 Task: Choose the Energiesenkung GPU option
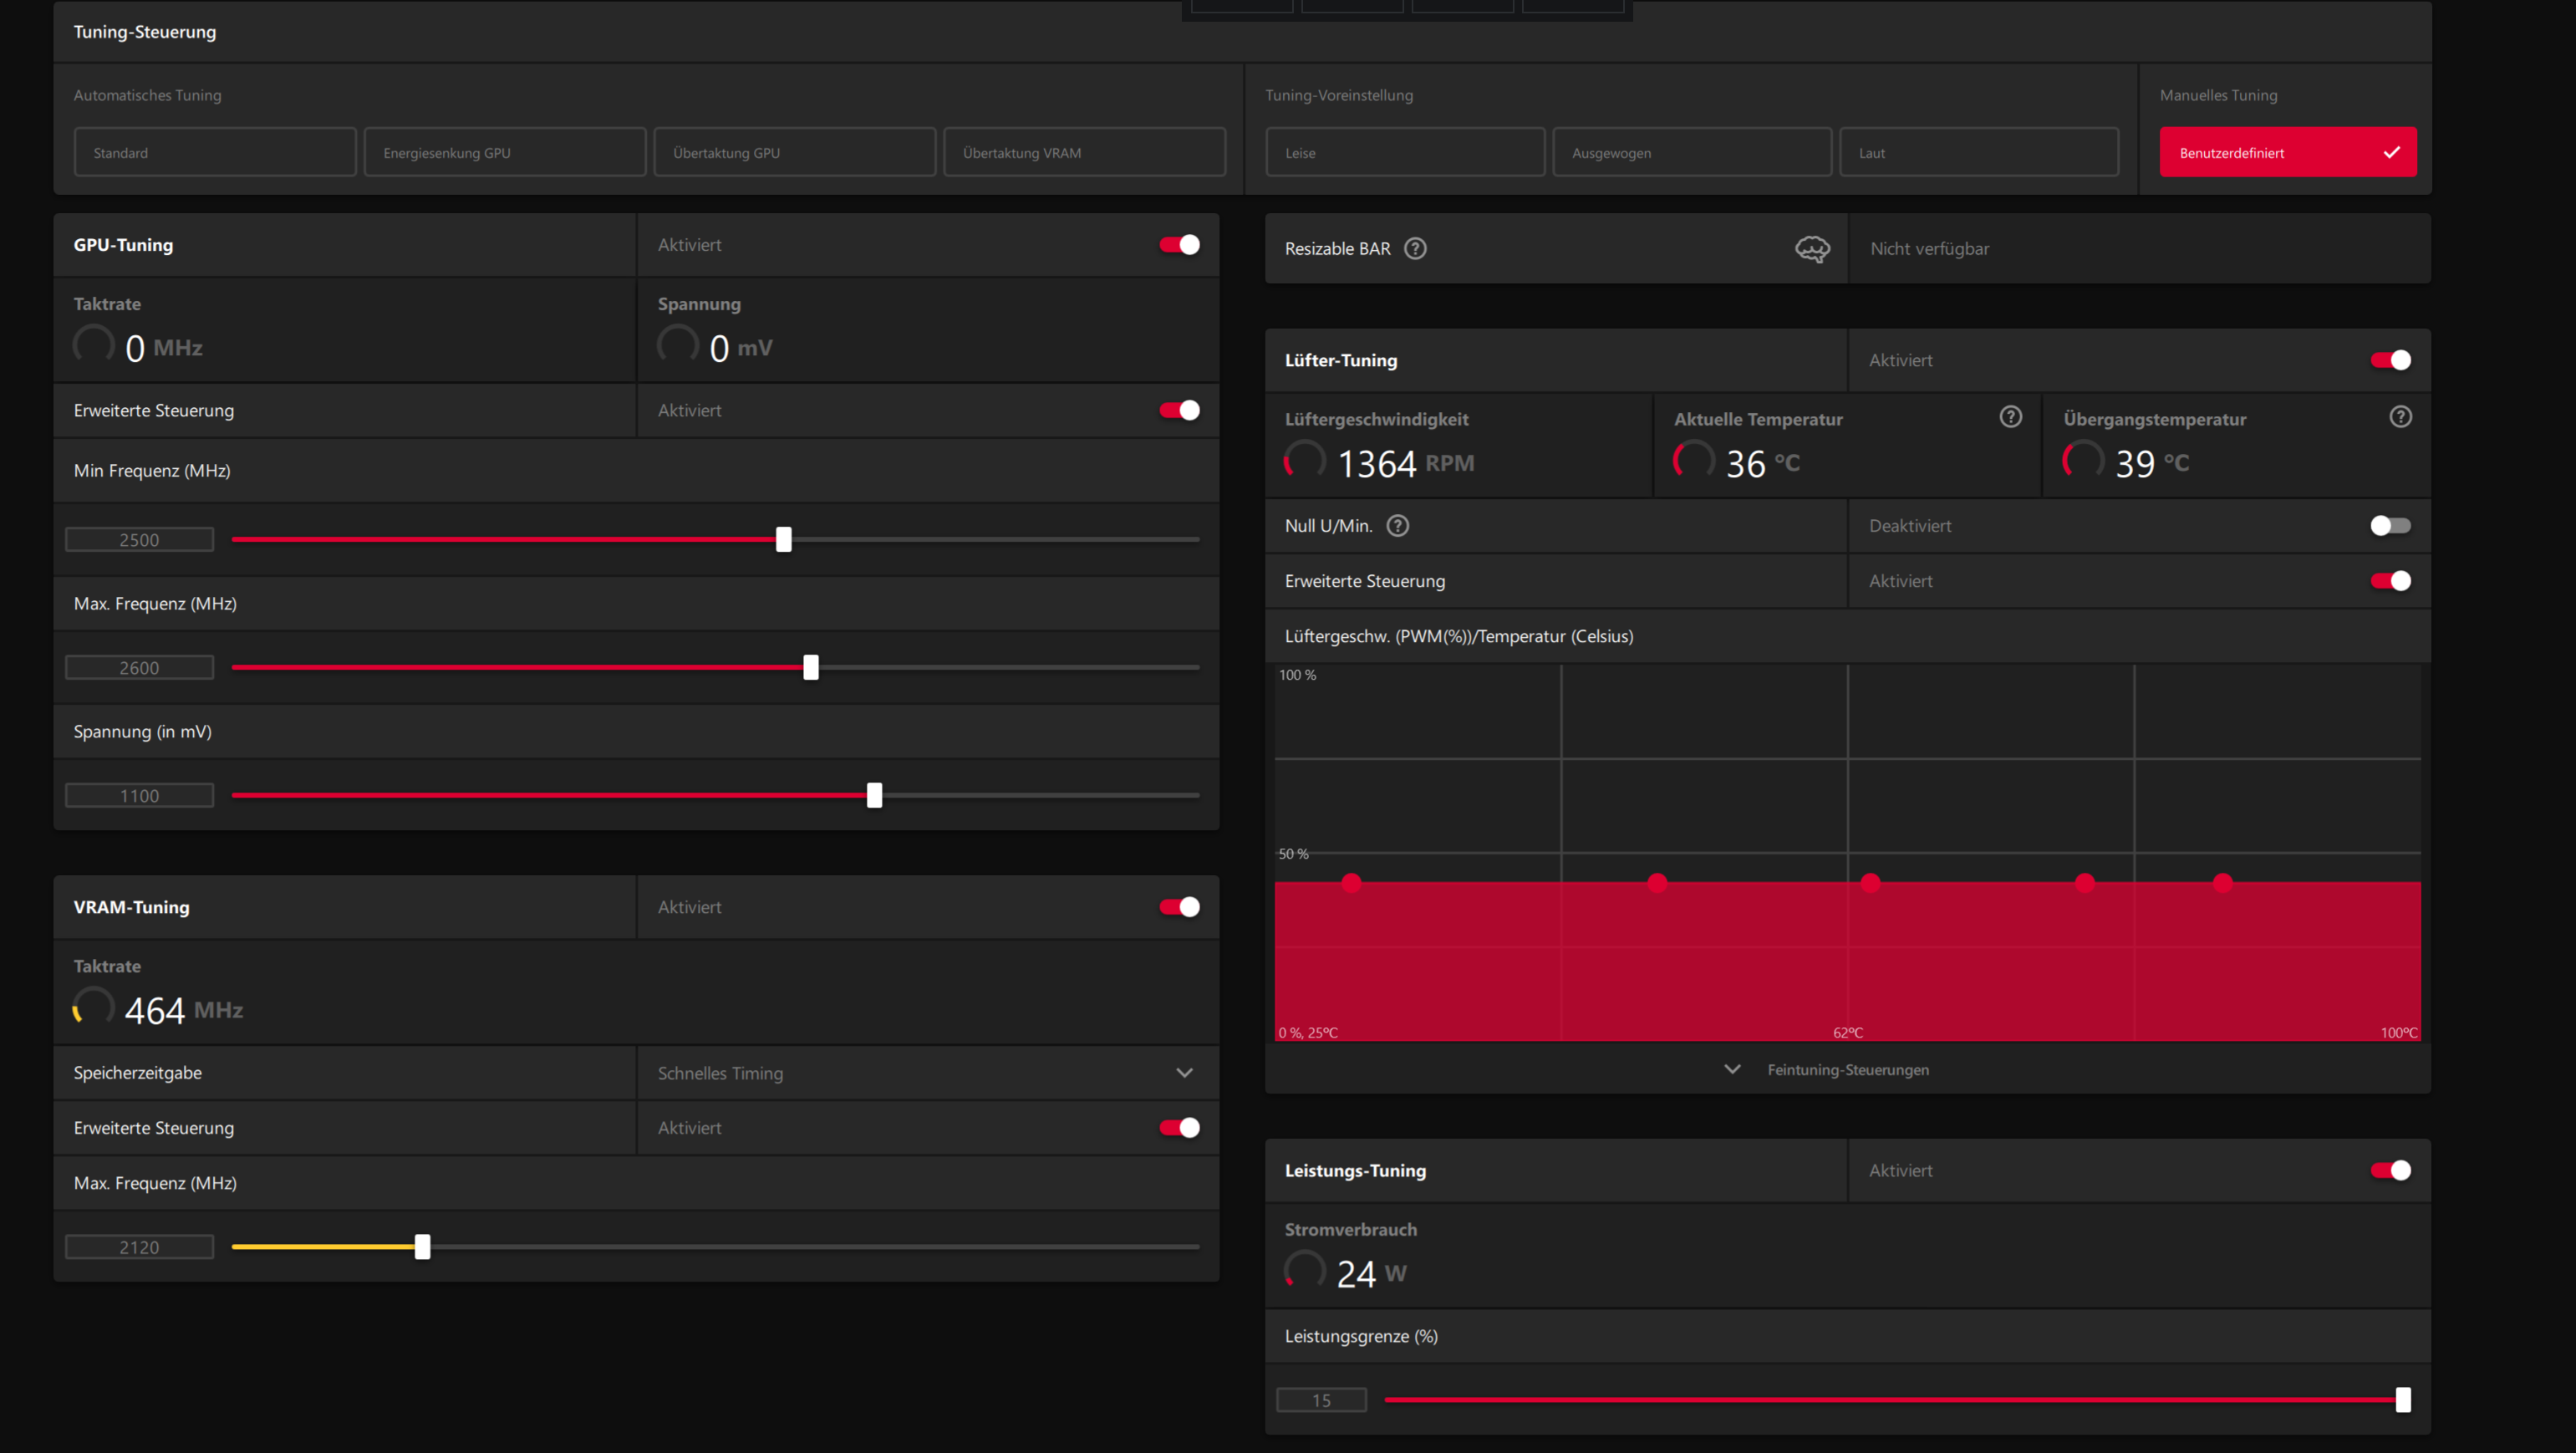point(504,152)
